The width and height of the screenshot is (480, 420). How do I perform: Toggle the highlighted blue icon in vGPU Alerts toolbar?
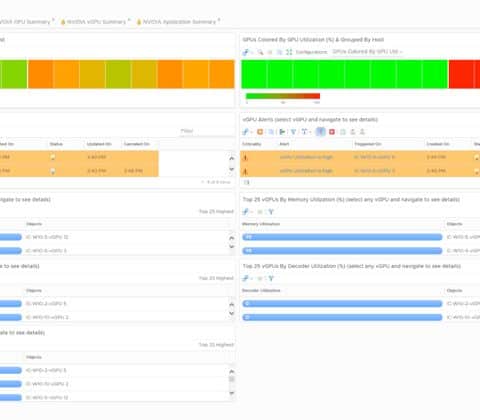click(320, 132)
